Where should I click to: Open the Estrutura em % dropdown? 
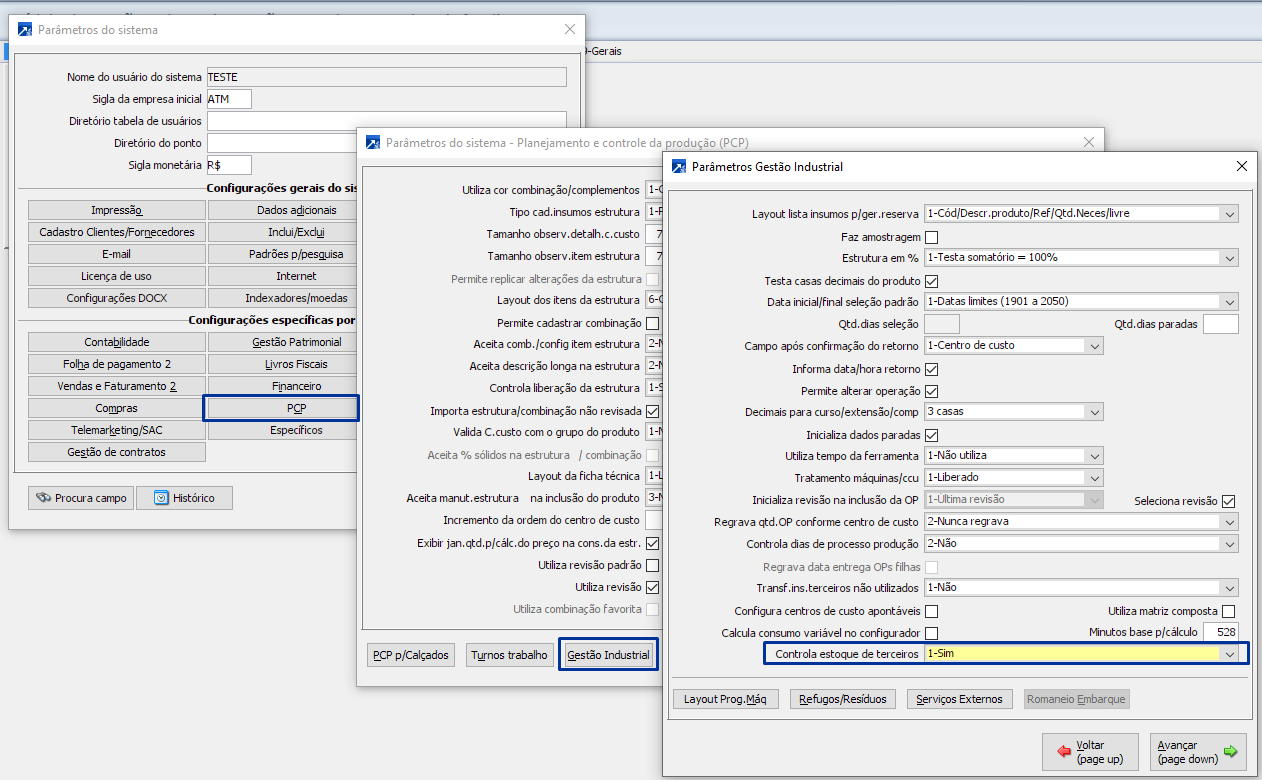point(1229,258)
